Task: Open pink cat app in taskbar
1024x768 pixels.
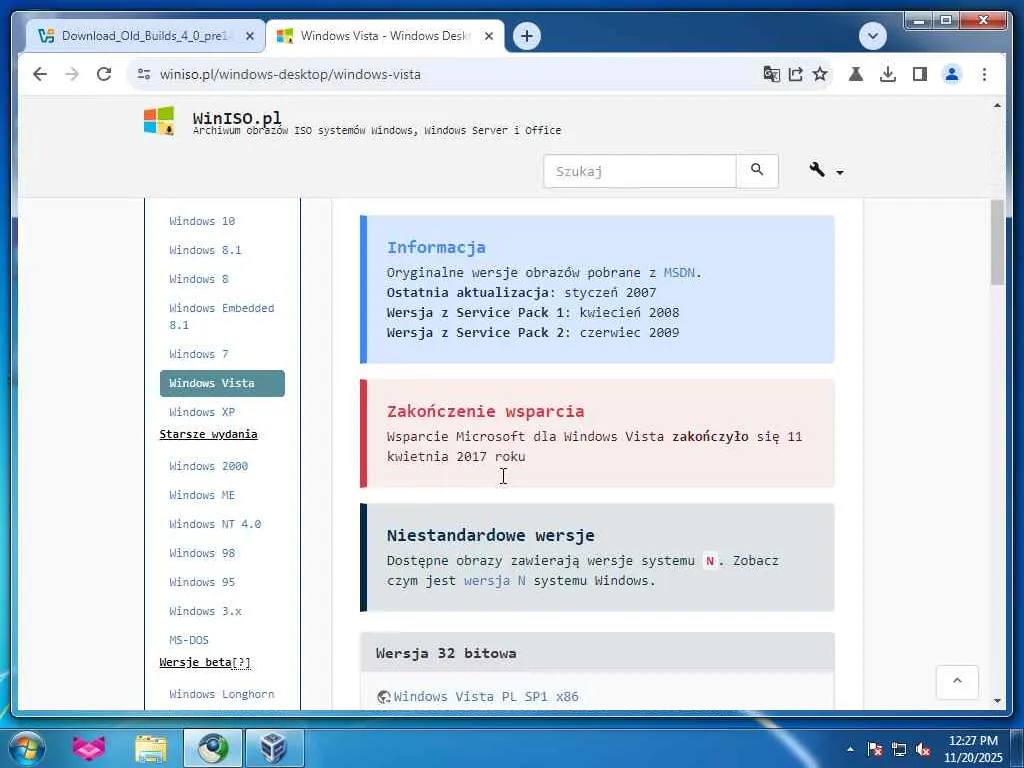Action: pyautogui.click(x=89, y=748)
